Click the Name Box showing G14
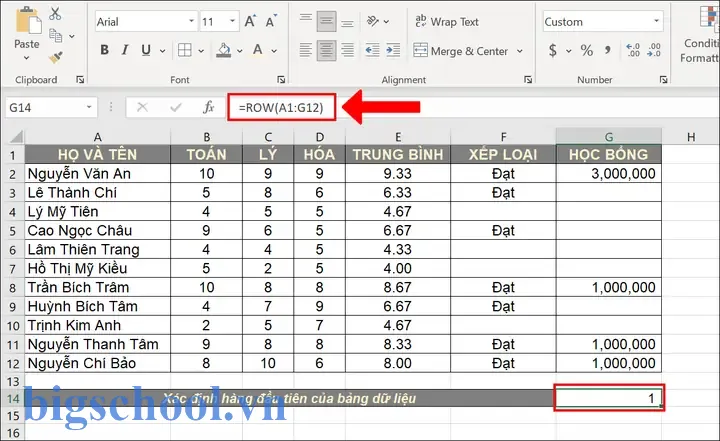Image resolution: width=720 pixels, height=441 pixels. pyautogui.click(x=44, y=107)
